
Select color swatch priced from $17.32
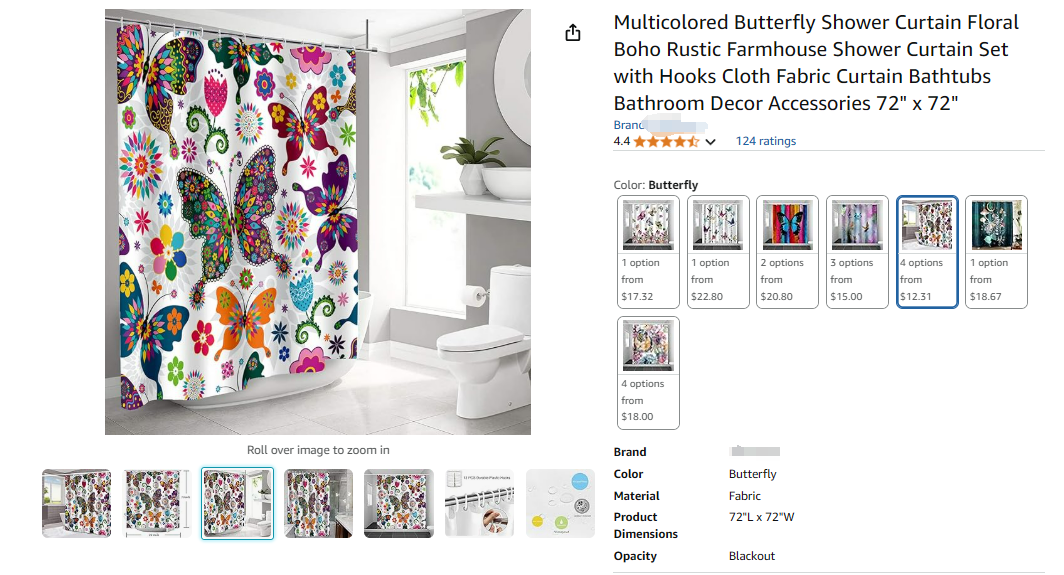pyautogui.click(x=648, y=252)
